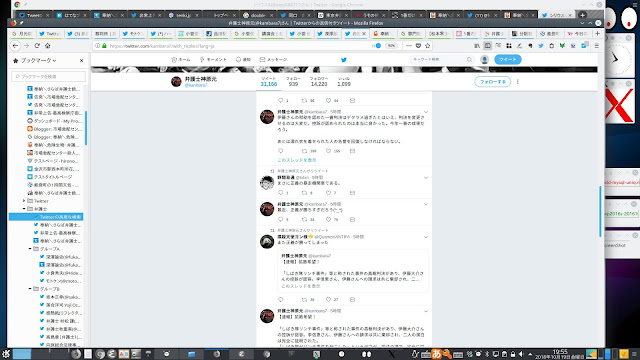Click the Twitter search magnifier icon
Viewport: 640px width, 360px height.
(469, 60)
